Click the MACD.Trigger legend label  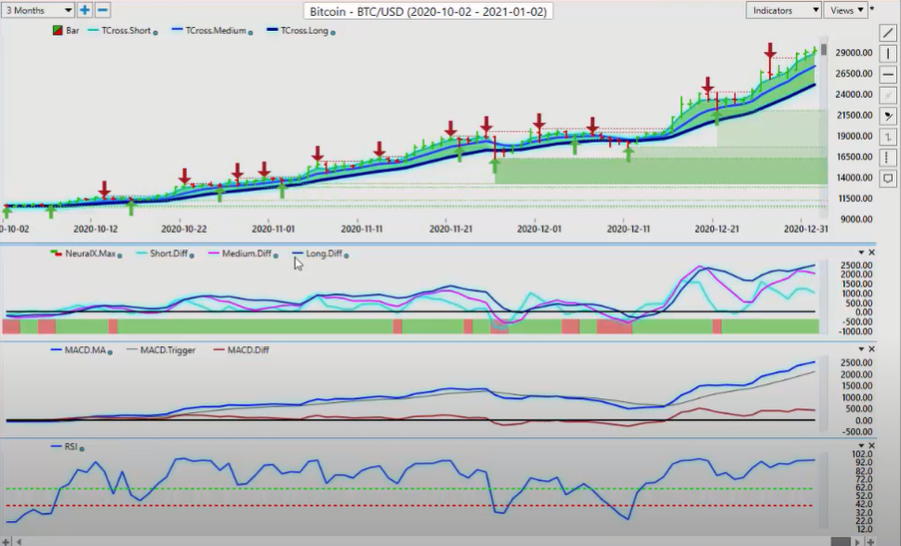click(x=168, y=350)
